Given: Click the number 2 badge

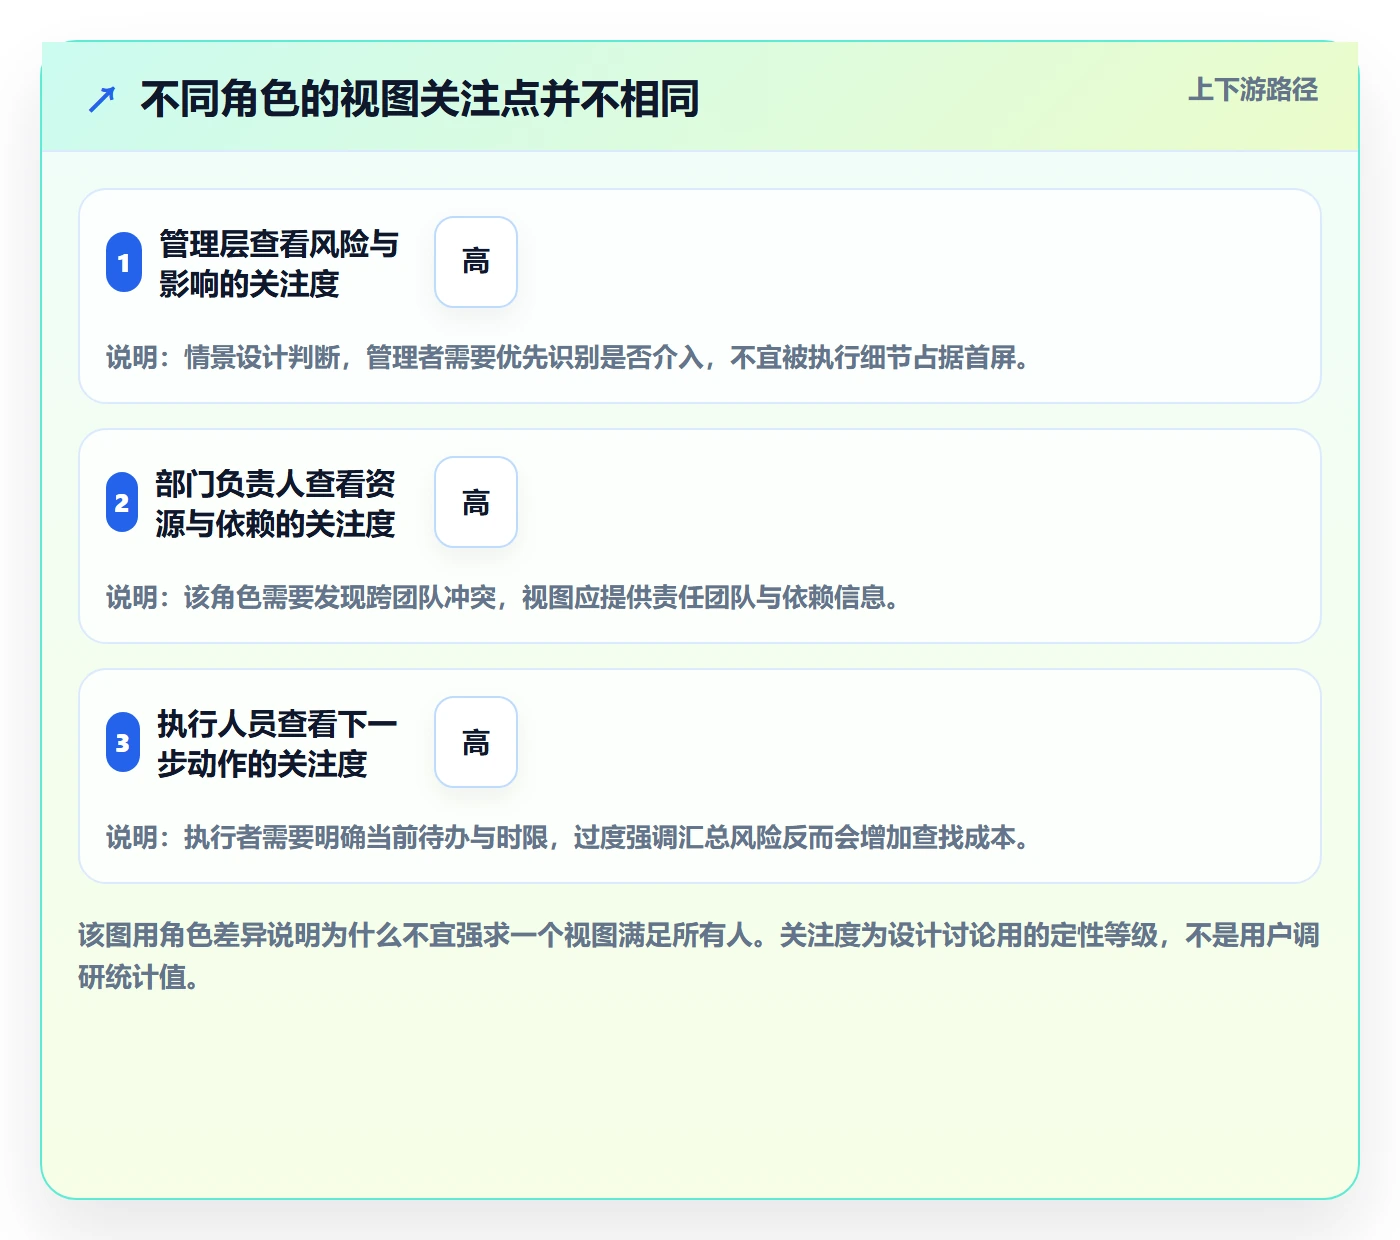Looking at the screenshot, I should 122,503.
